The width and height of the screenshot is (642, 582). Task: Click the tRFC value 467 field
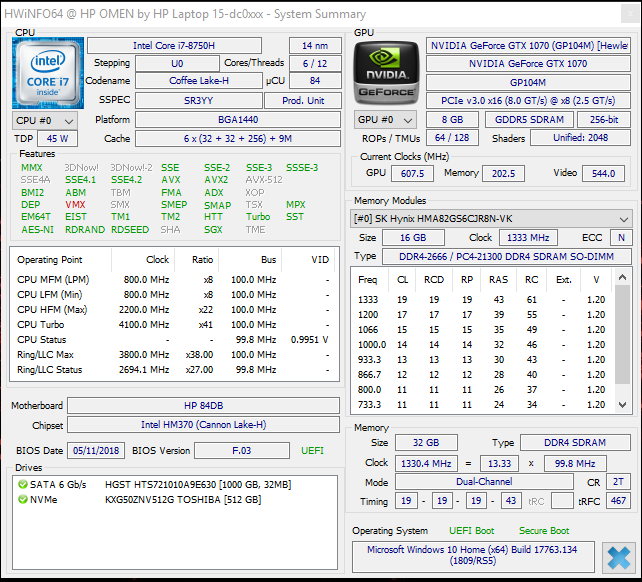(x=618, y=501)
